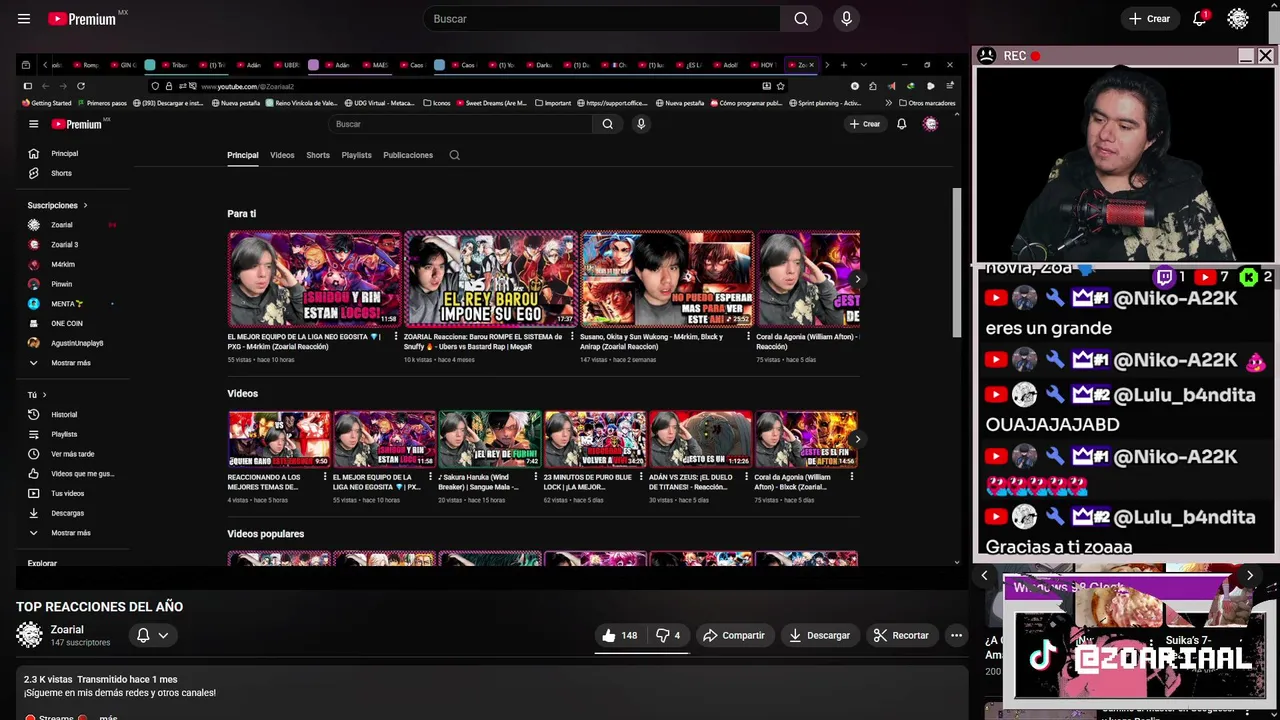
Task: Click channel search magnifier after Publicaciones tab
Action: pyautogui.click(x=454, y=155)
